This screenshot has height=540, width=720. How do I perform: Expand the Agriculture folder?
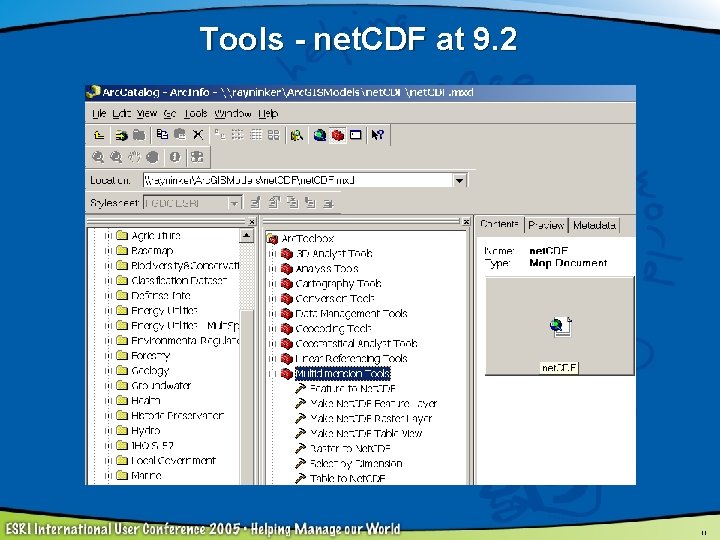108,236
